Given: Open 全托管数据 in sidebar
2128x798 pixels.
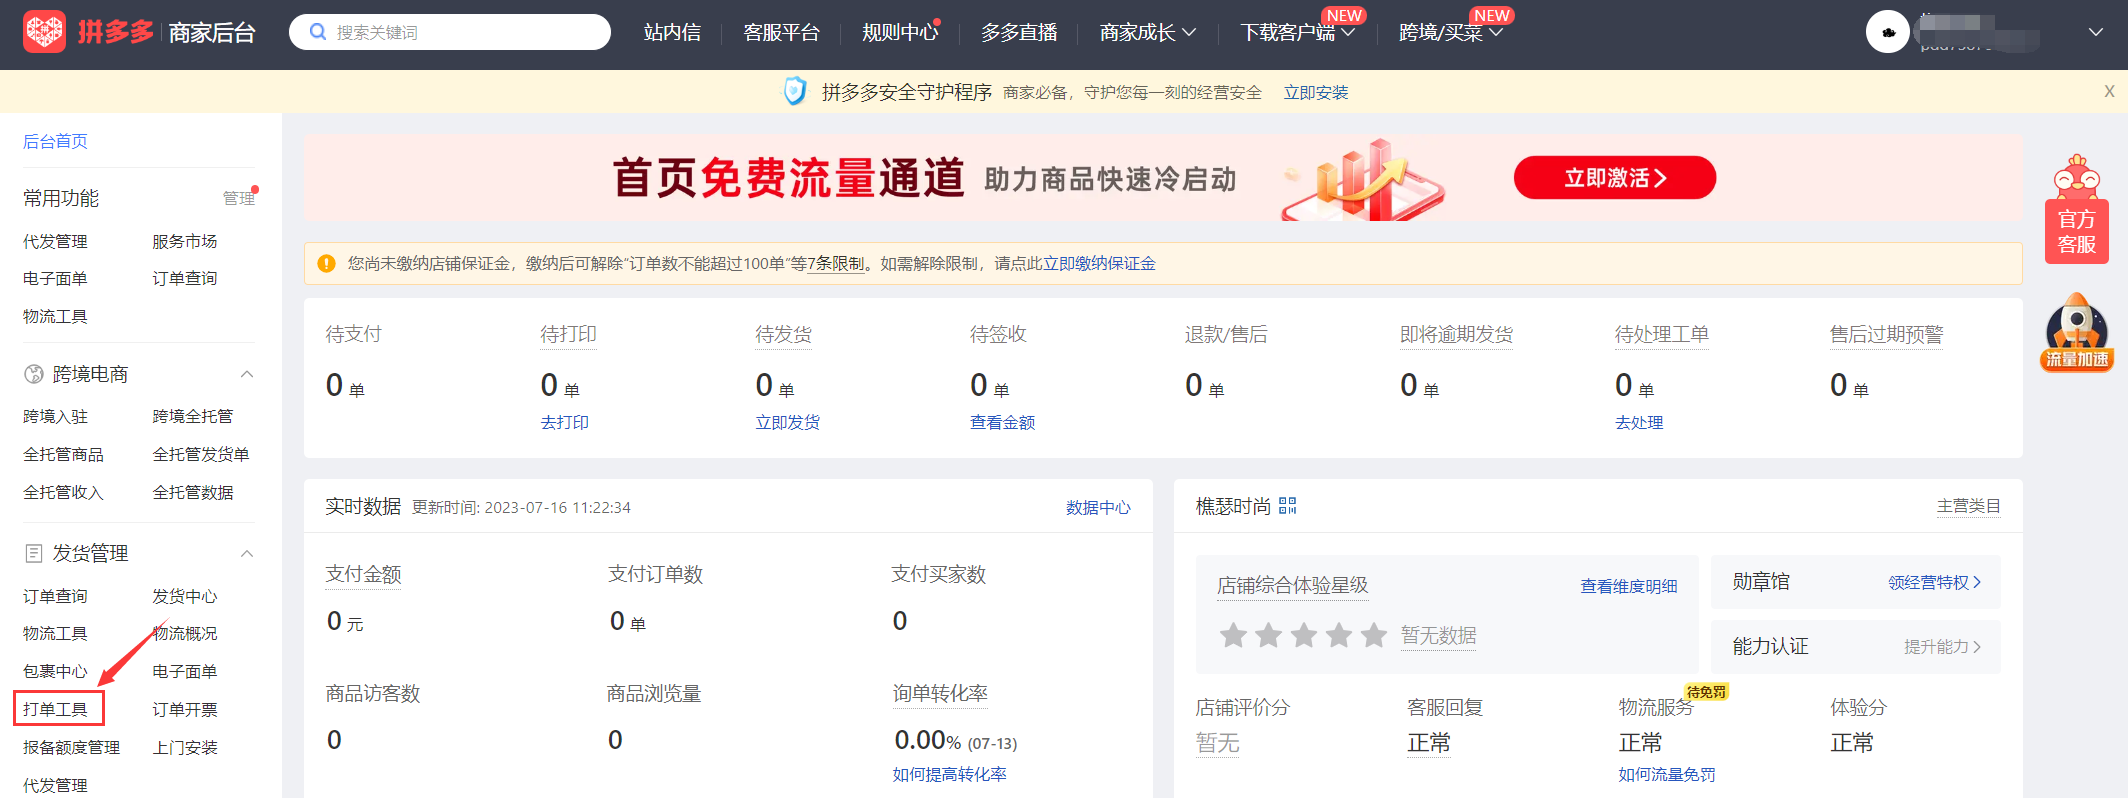Looking at the screenshot, I should (192, 492).
